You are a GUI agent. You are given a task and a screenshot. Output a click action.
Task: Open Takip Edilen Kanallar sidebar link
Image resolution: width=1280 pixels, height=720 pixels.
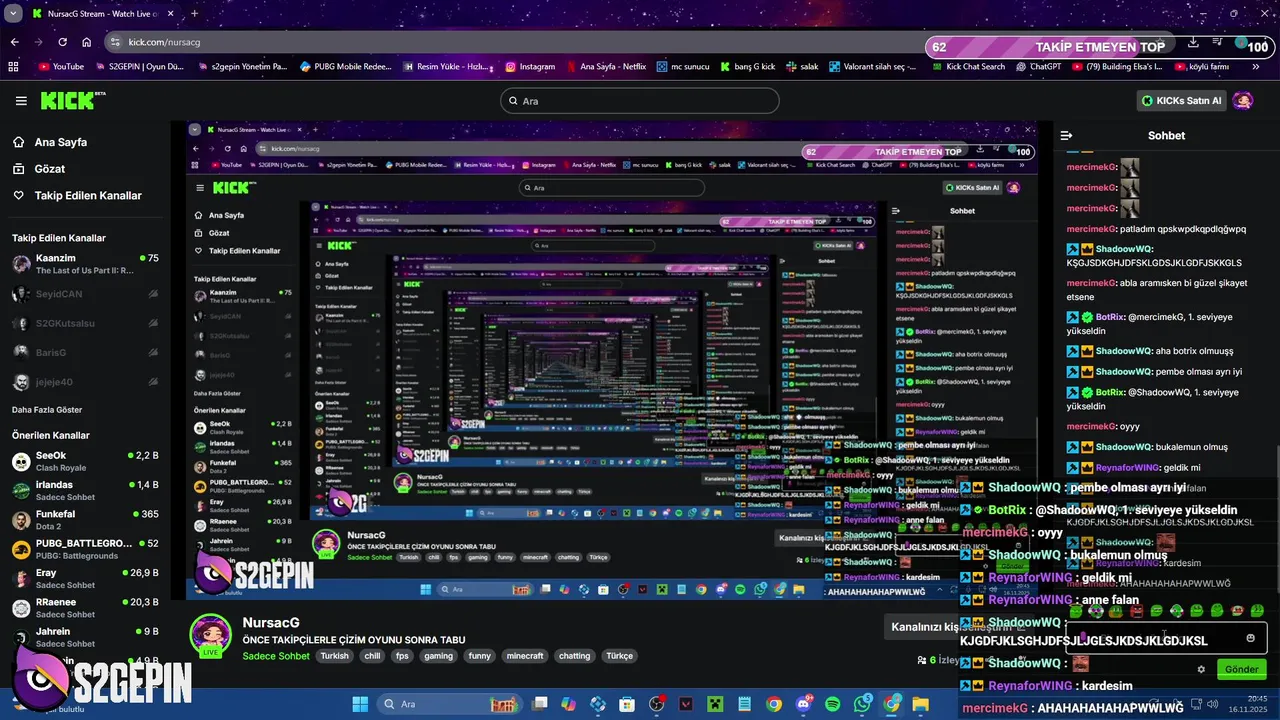pyautogui.click(x=88, y=196)
